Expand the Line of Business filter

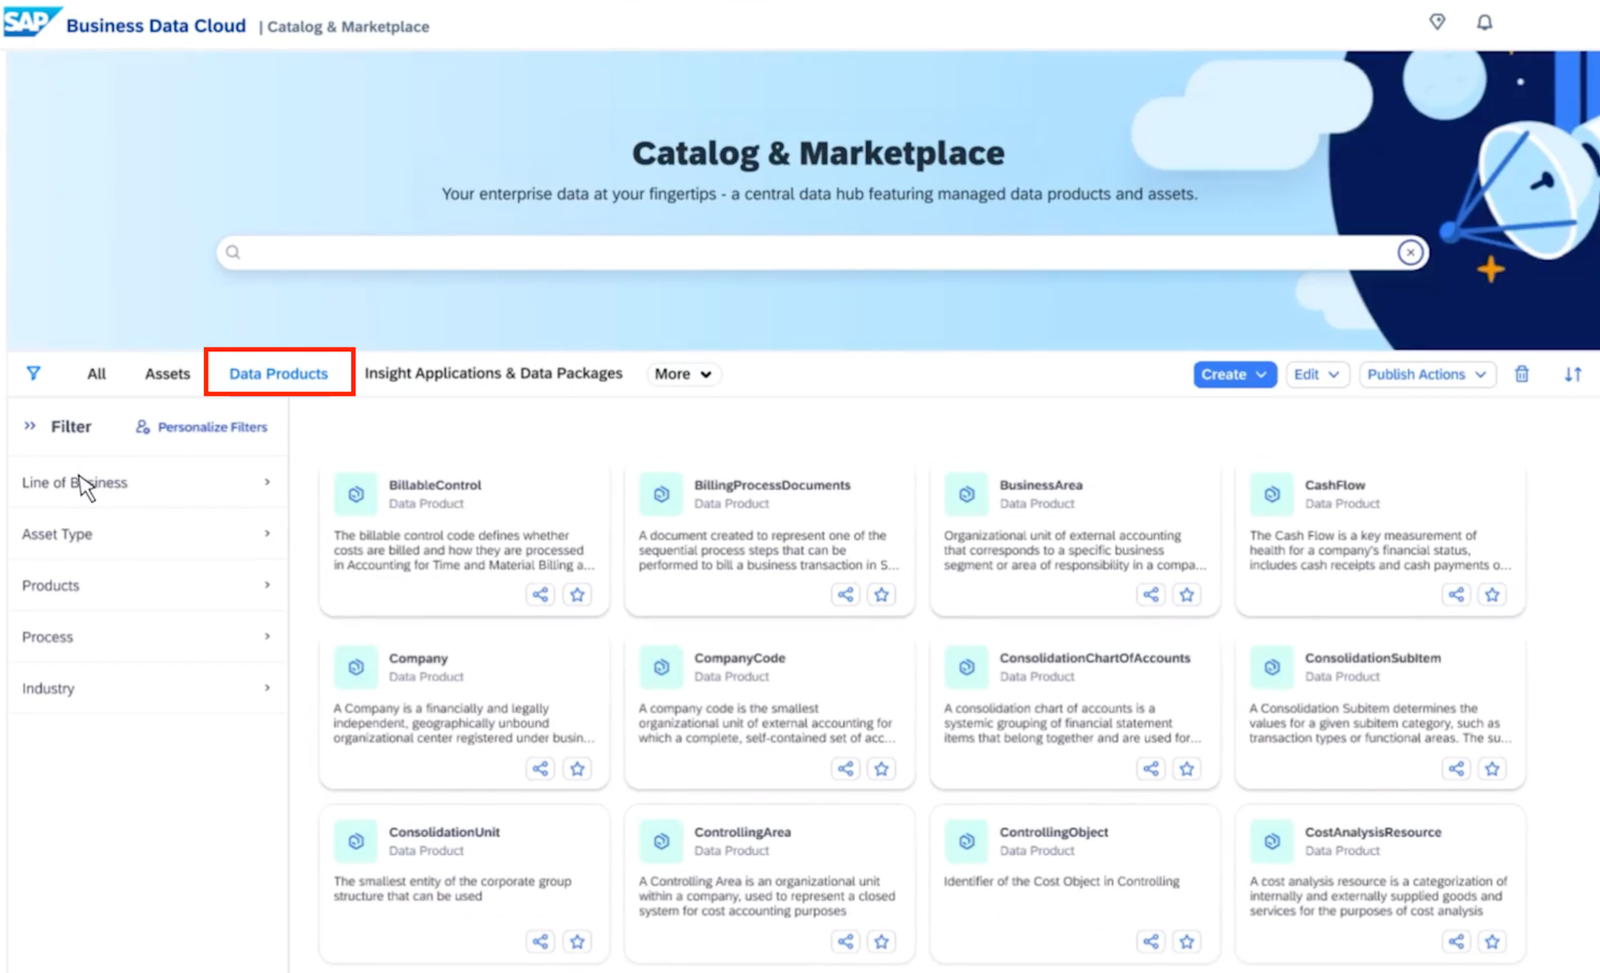click(x=146, y=482)
